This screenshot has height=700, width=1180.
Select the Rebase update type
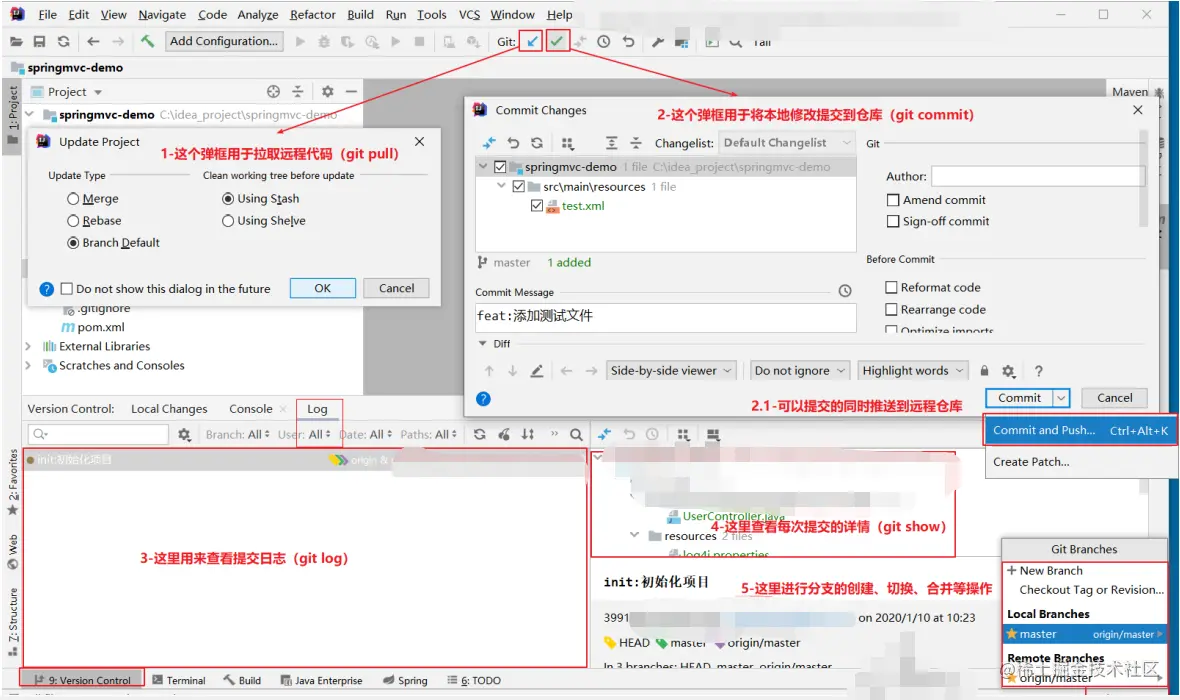(94, 221)
